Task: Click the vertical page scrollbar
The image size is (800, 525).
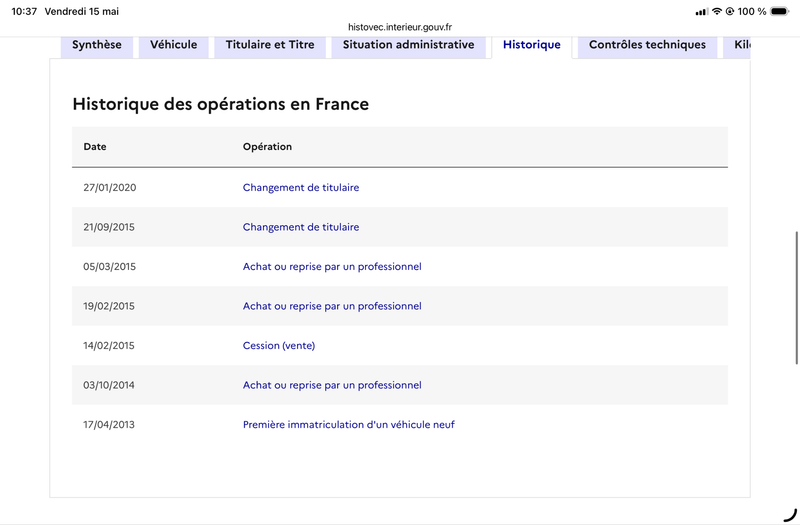Action: click(797, 298)
